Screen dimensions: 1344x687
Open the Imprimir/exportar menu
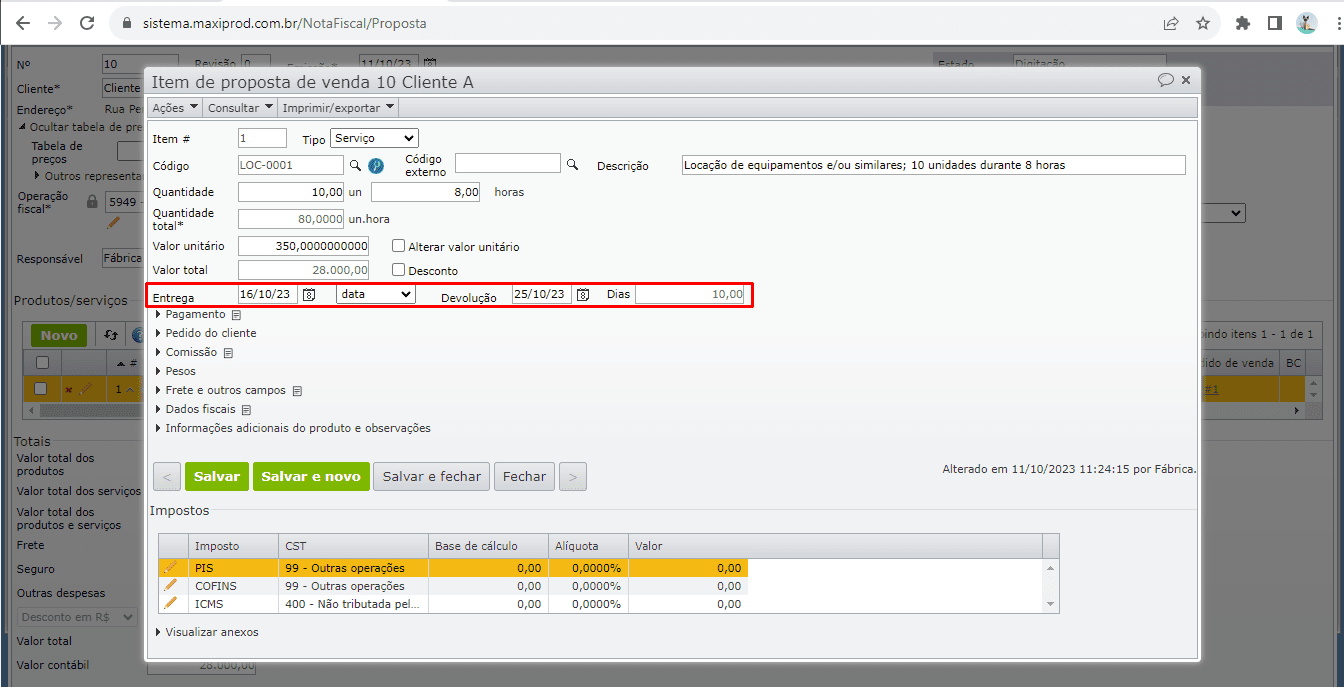[x=337, y=107]
